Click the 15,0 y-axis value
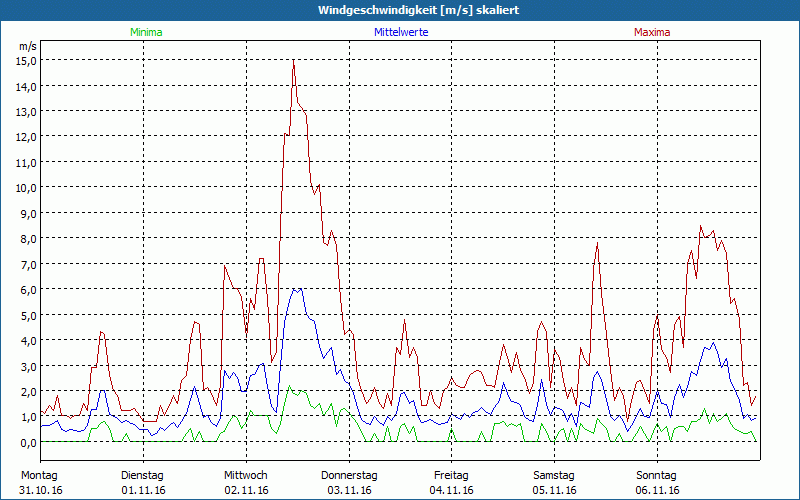 24,61
